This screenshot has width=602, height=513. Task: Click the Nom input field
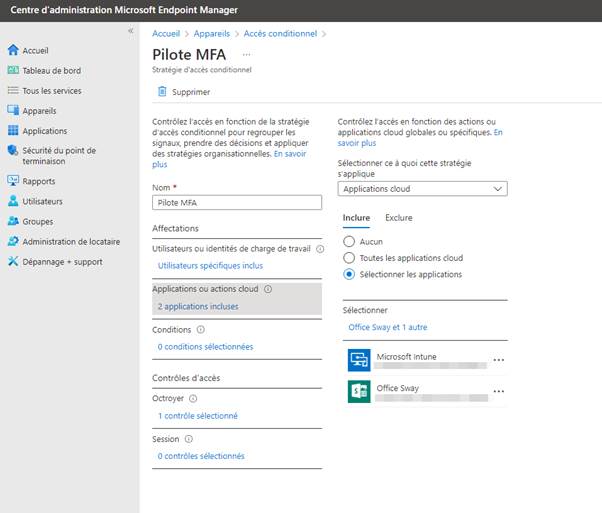click(x=237, y=202)
